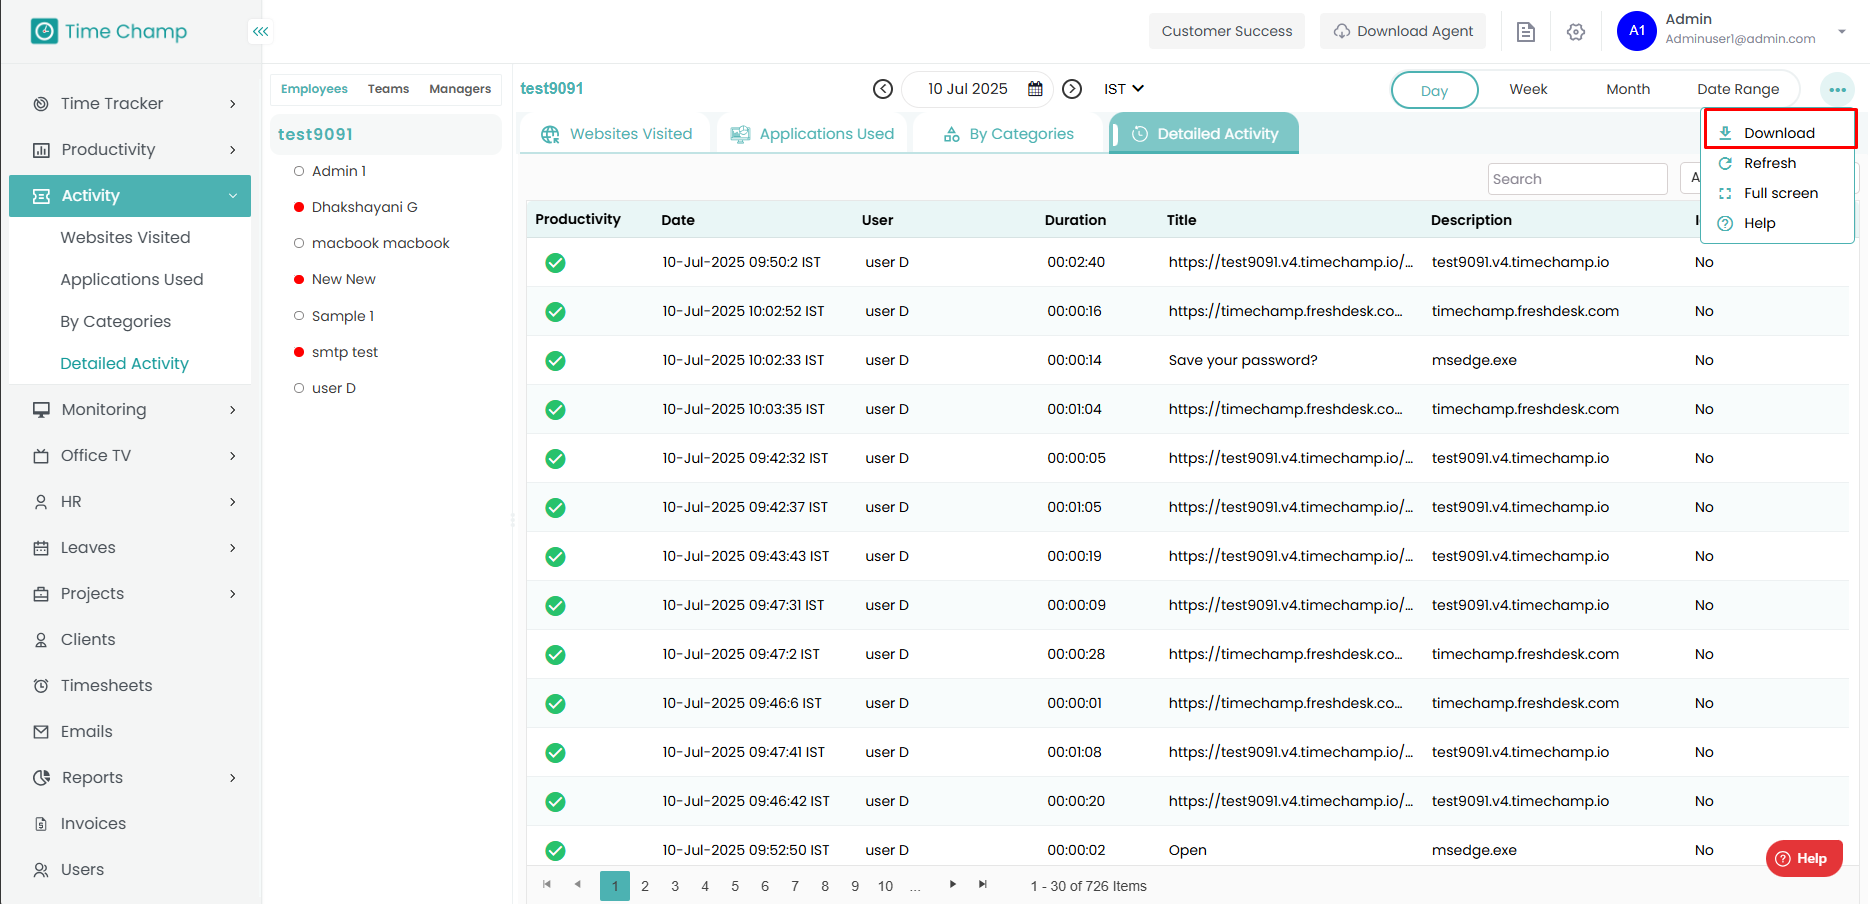Screen dimensions: 1870x904
Task: Switch to Month view
Action: tap(1628, 89)
